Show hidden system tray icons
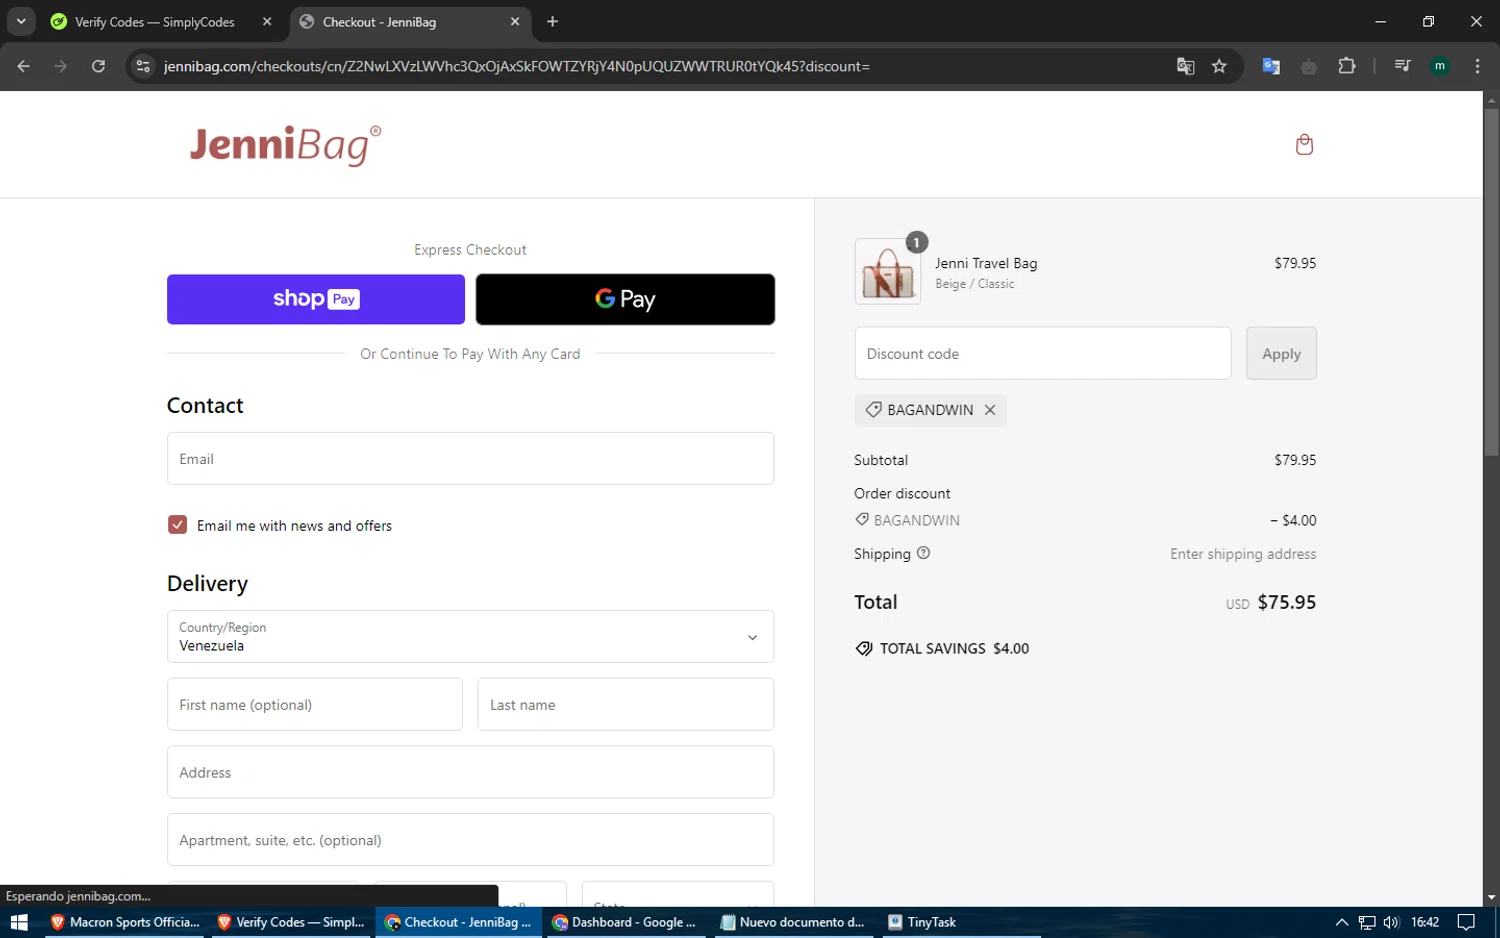Viewport: 1500px width, 938px height. coord(1342,922)
